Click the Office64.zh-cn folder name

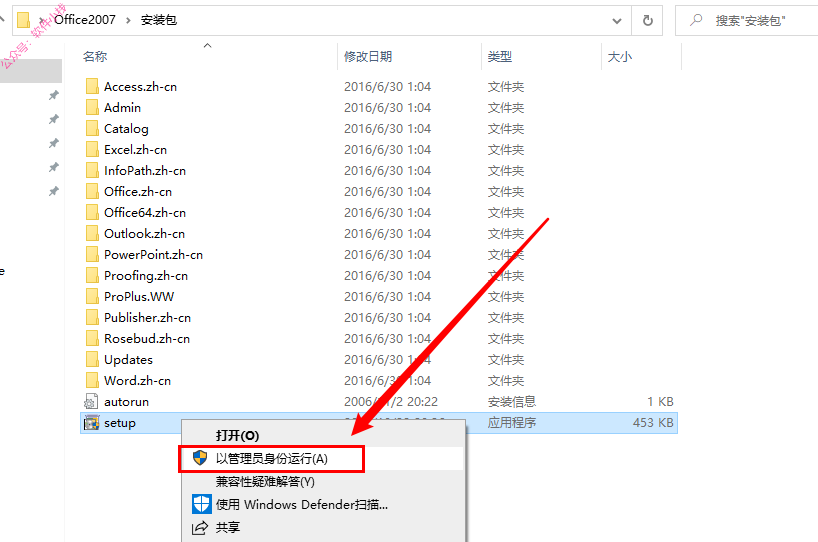pos(145,212)
